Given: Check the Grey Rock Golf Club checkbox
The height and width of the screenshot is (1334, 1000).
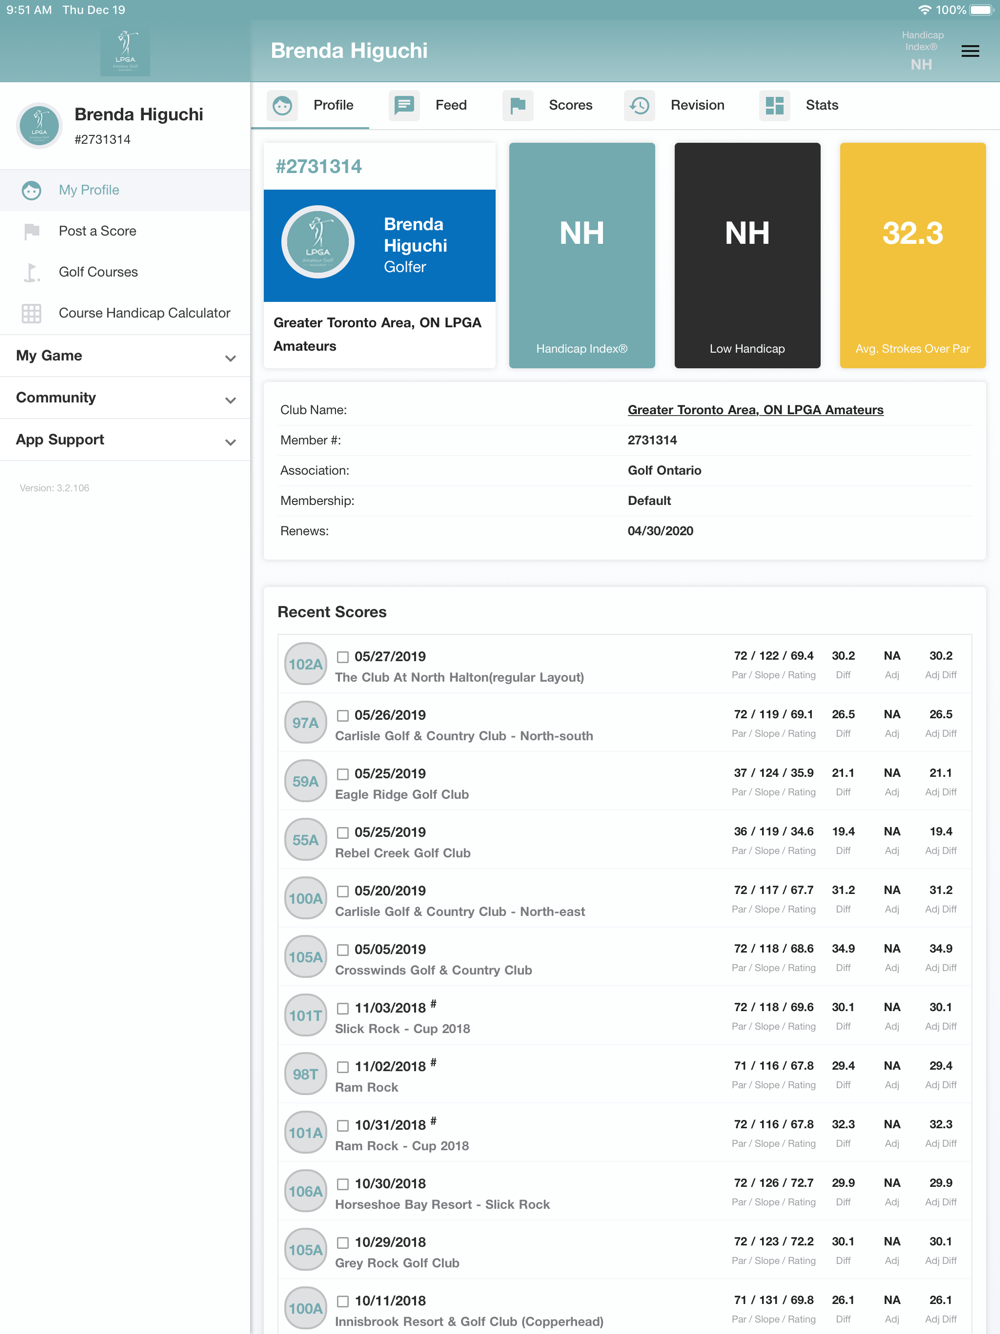Looking at the screenshot, I should pyautogui.click(x=343, y=1243).
